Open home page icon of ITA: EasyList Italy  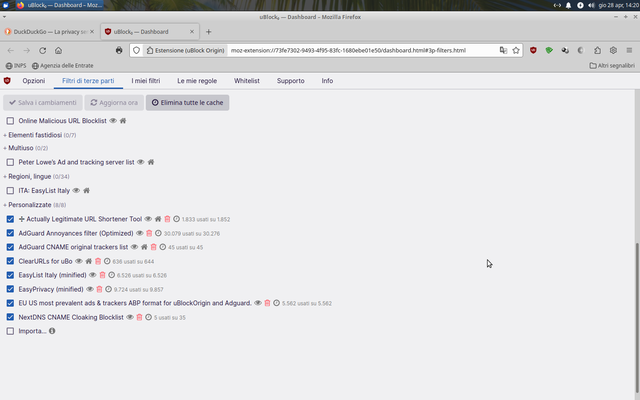(x=87, y=191)
